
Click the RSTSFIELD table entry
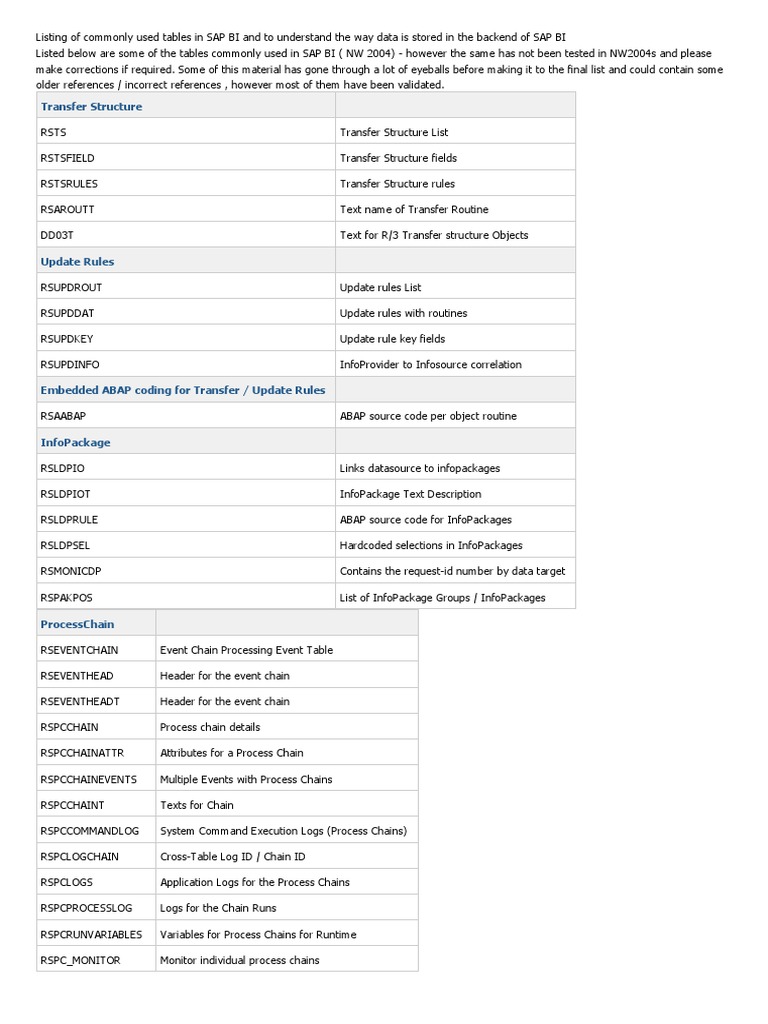coord(67,158)
